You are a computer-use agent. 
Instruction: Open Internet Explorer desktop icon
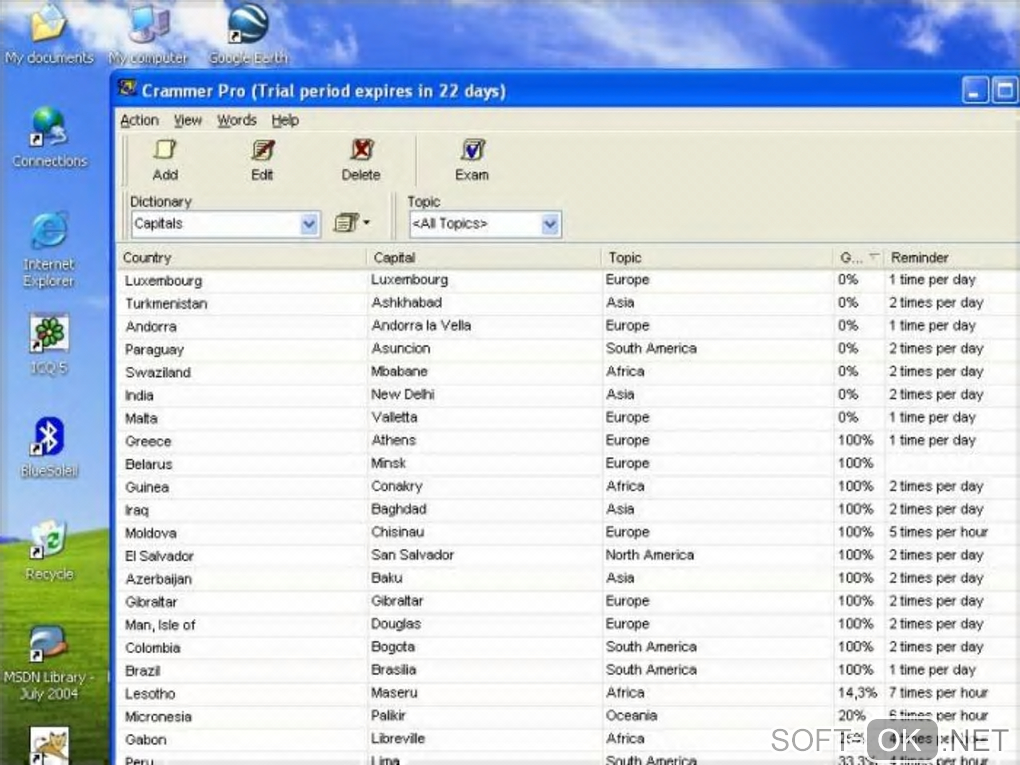49,250
